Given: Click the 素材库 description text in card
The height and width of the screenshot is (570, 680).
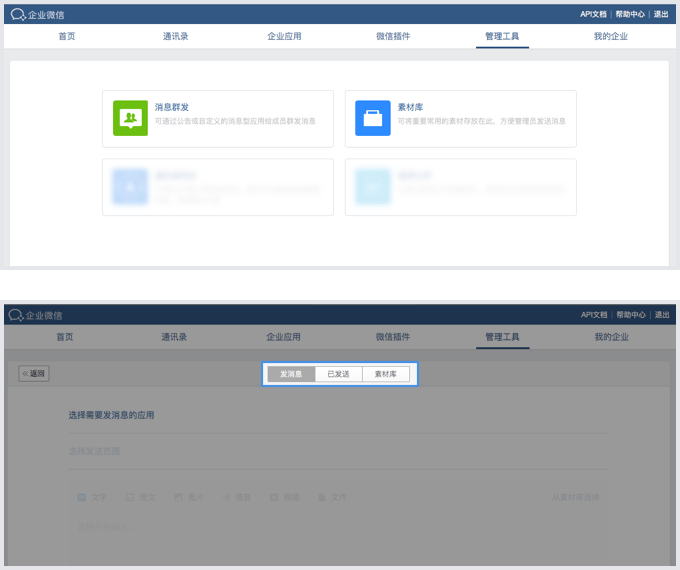Looking at the screenshot, I should coord(482,121).
